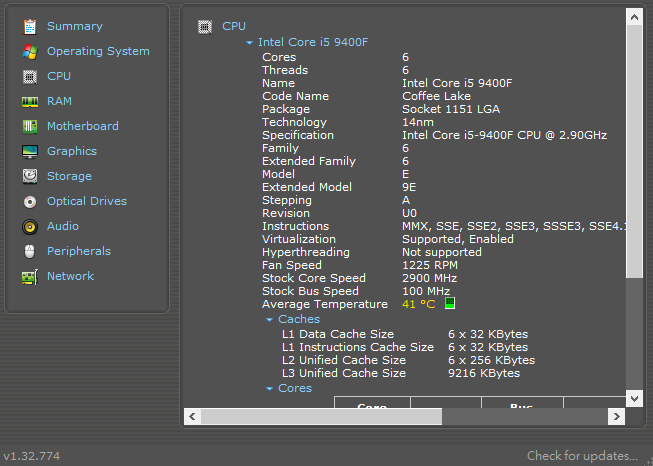Image resolution: width=653 pixels, height=466 pixels.
Task: Click the Hyperthreading label
Action: [305, 252]
